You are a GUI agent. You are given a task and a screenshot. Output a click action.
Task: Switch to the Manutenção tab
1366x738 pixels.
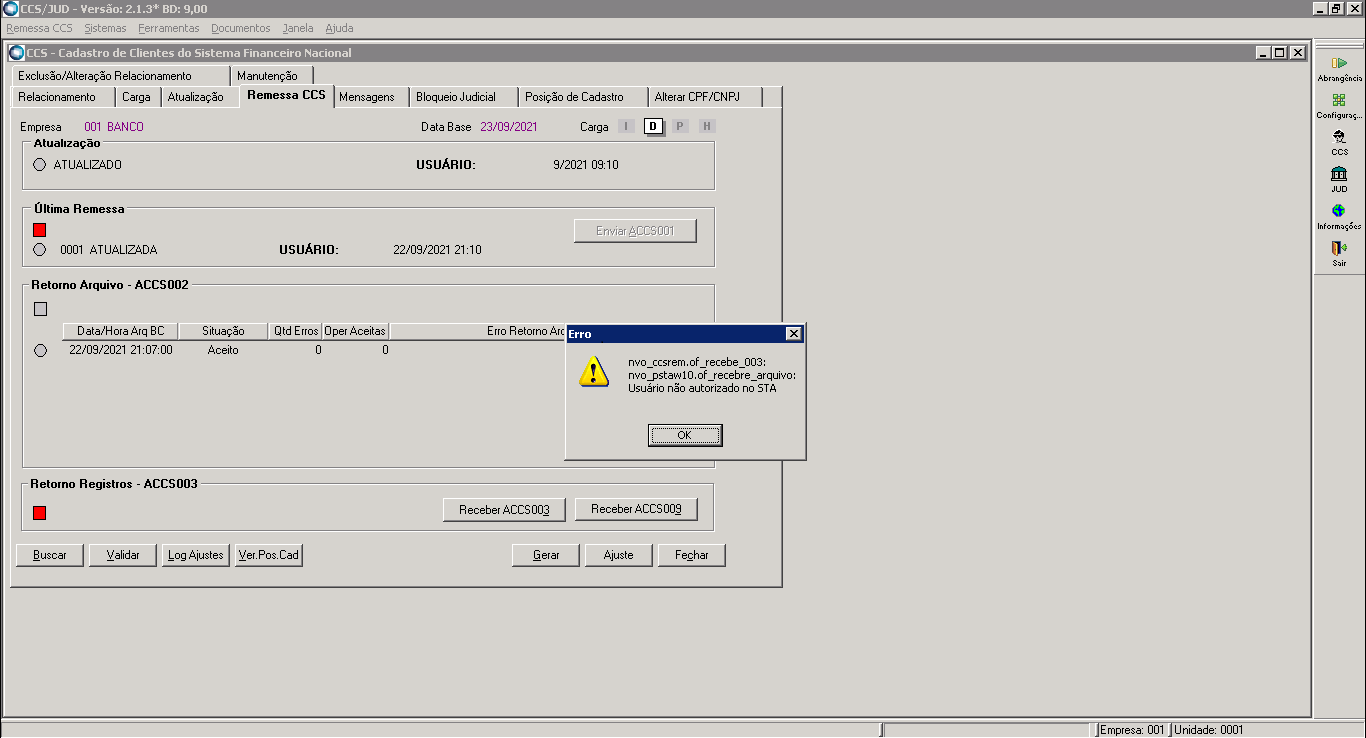[270, 76]
